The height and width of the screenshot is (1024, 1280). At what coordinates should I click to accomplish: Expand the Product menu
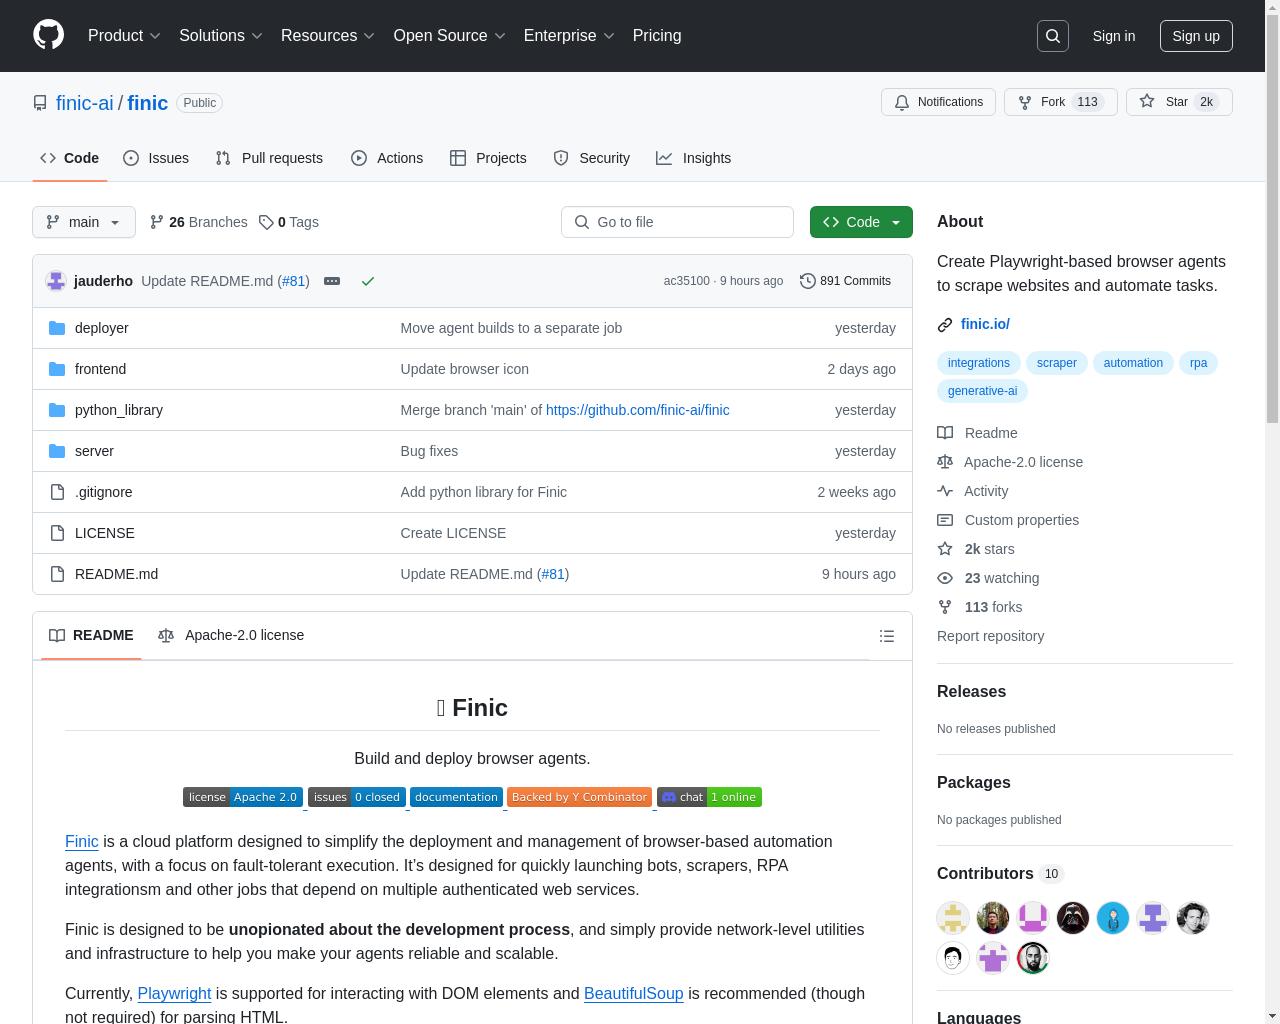(x=124, y=36)
